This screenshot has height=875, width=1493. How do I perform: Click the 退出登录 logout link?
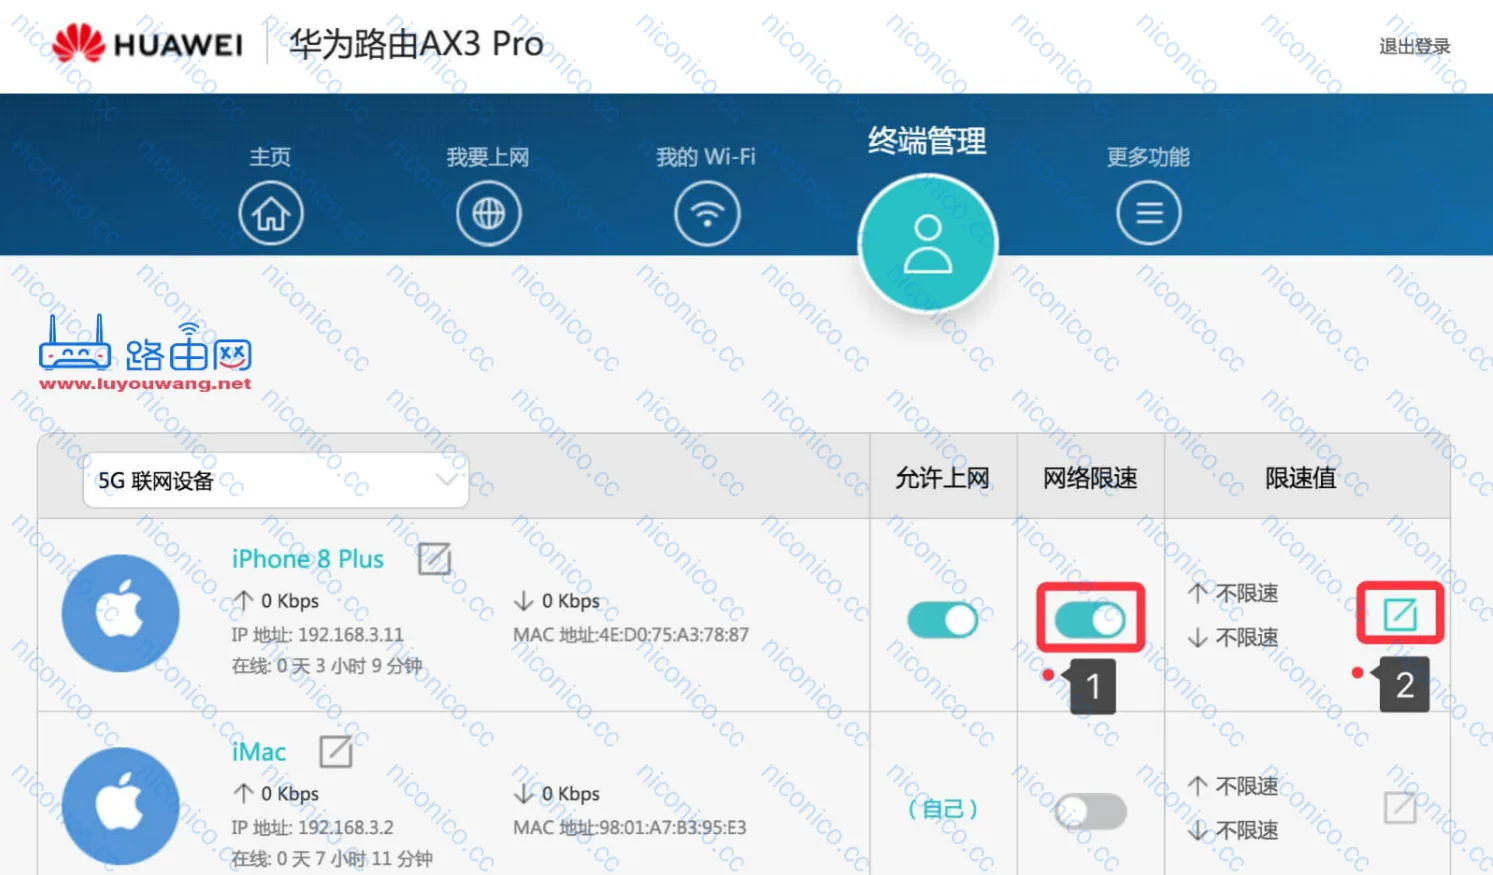point(1414,46)
